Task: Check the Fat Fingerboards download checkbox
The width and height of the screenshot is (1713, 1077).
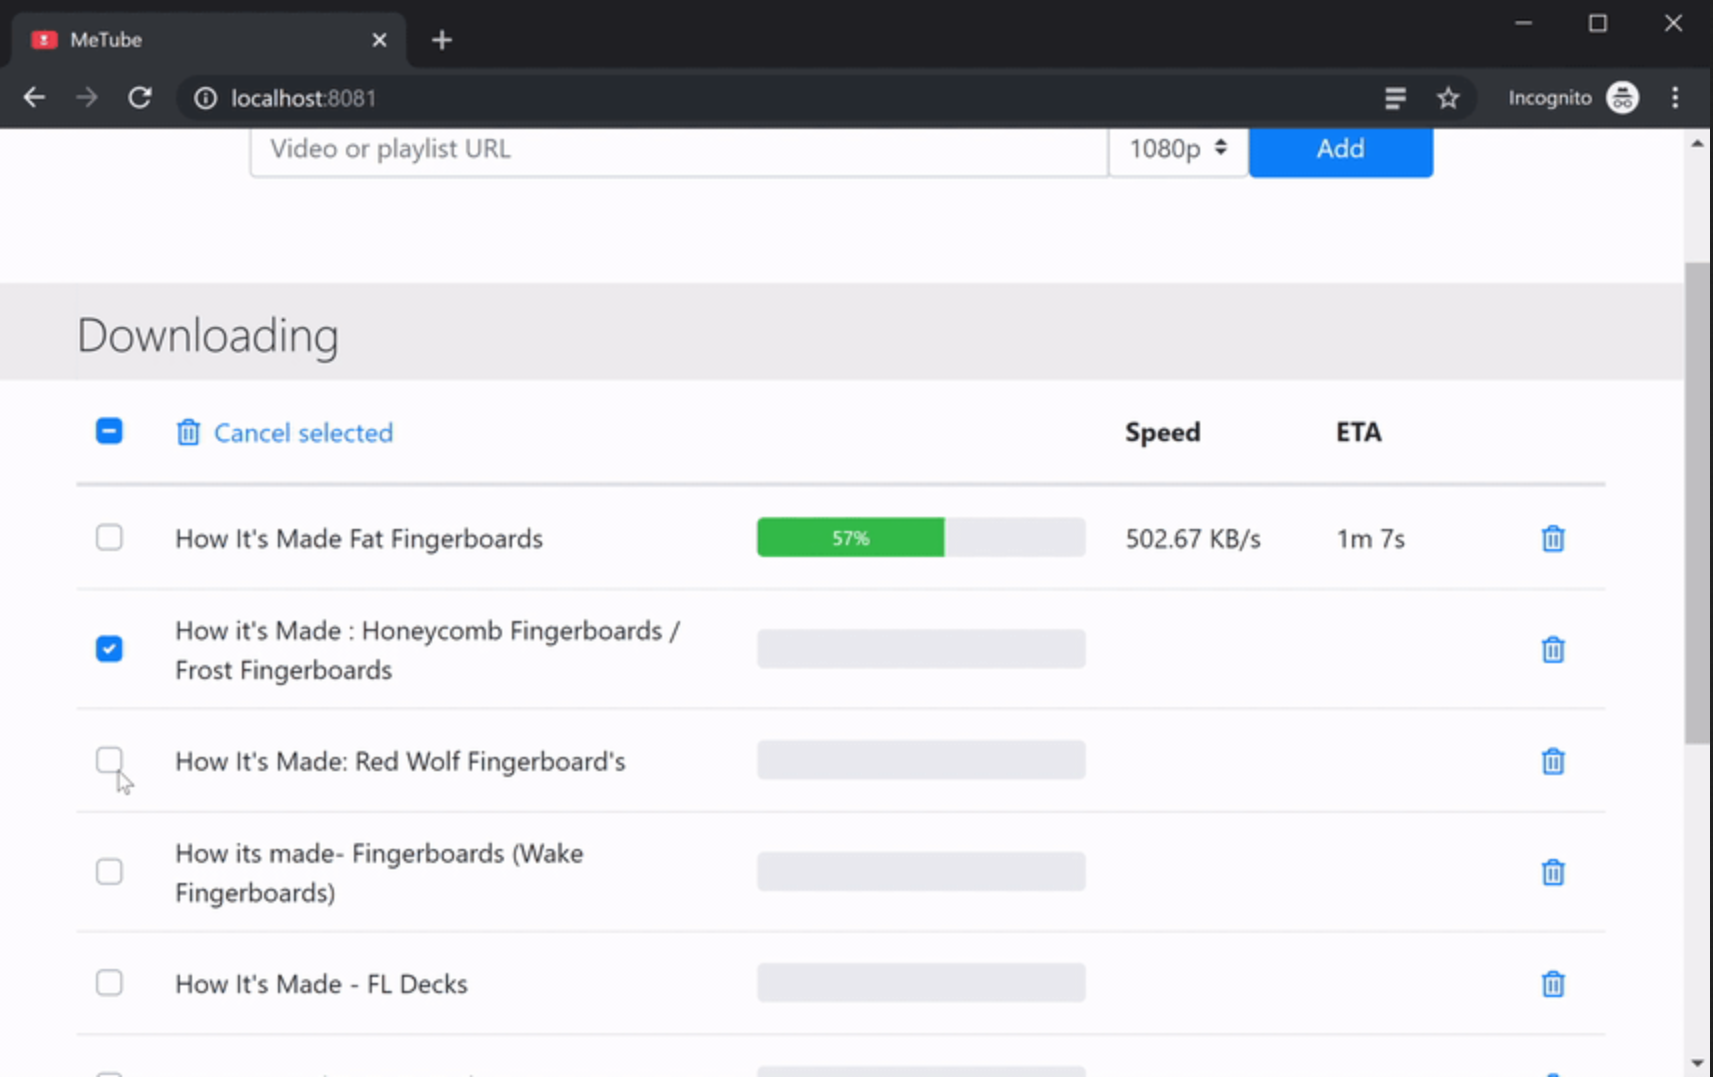Action: pyautogui.click(x=109, y=537)
